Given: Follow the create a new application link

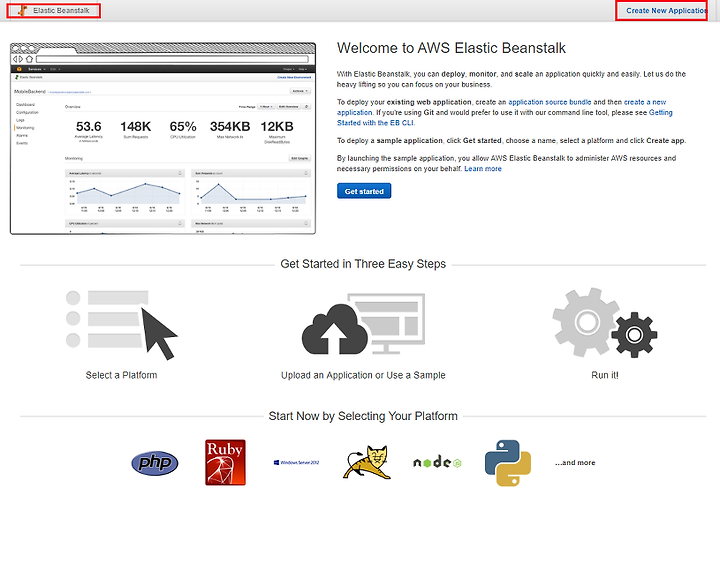Looking at the screenshot, I should [x=645, y=102].
